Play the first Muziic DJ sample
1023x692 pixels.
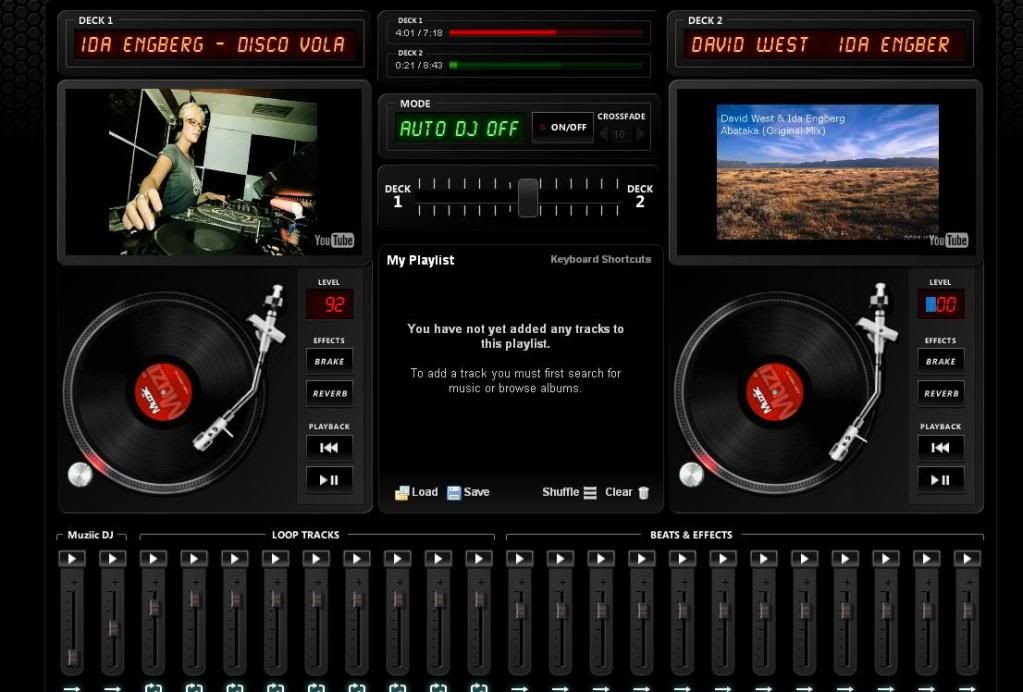coord(71,559)
